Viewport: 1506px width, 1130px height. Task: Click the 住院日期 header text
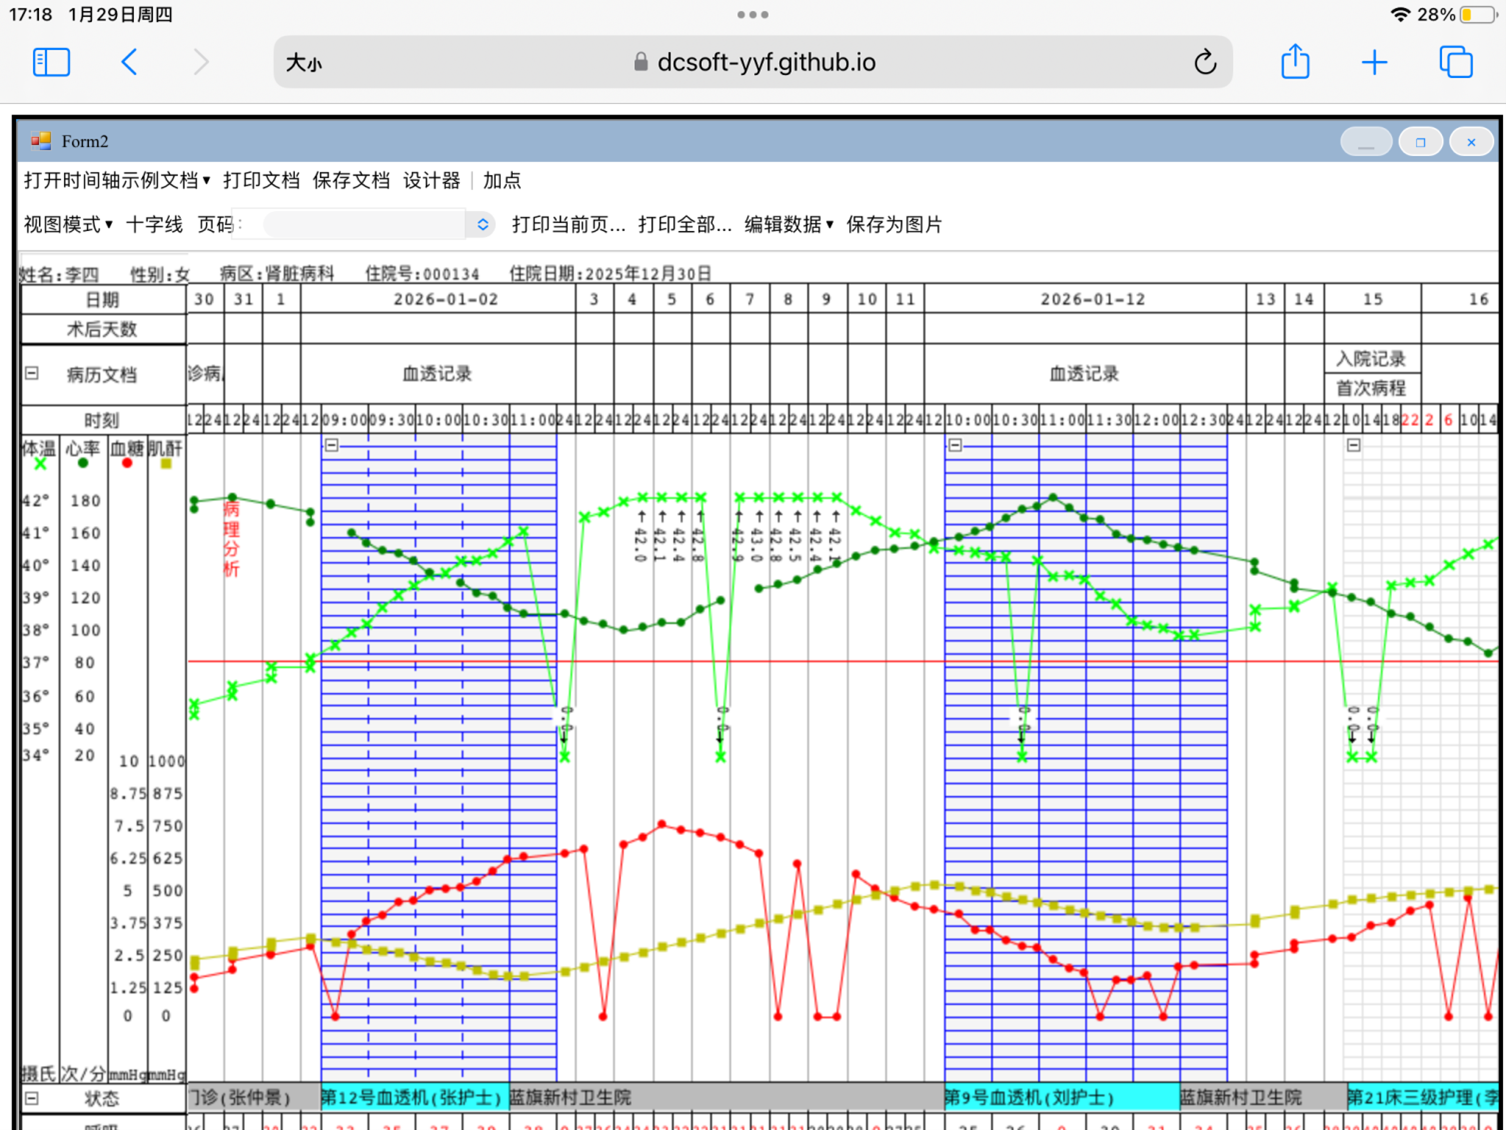click(610, 274)
